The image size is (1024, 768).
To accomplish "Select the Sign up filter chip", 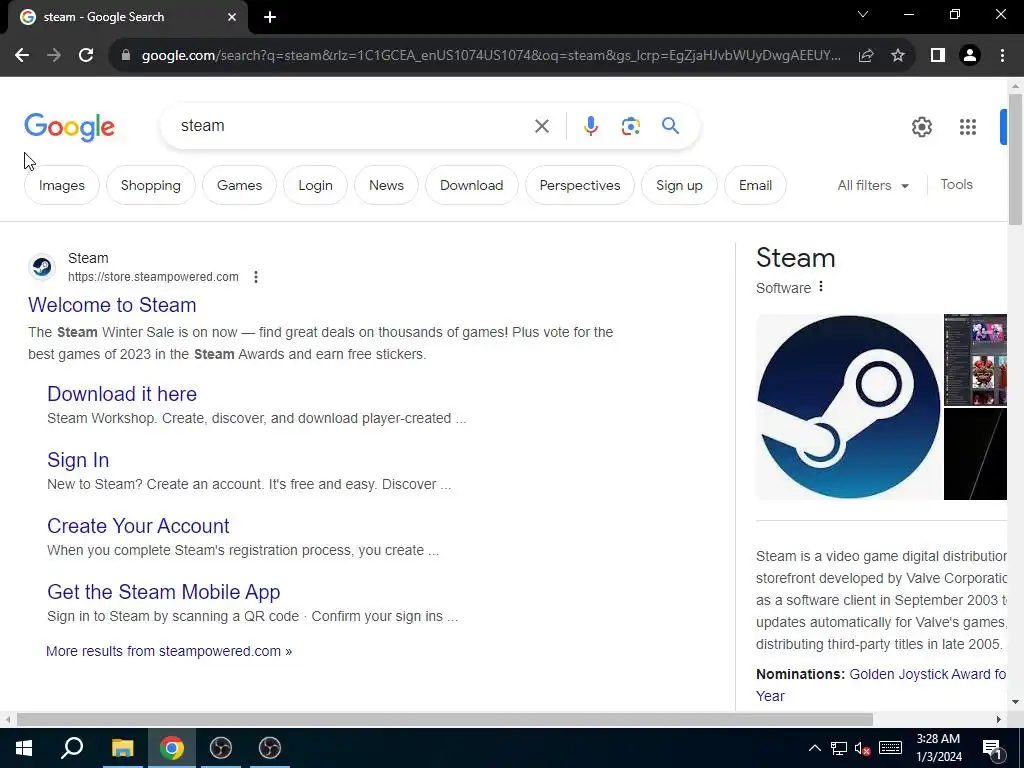I will coord(679,185).
